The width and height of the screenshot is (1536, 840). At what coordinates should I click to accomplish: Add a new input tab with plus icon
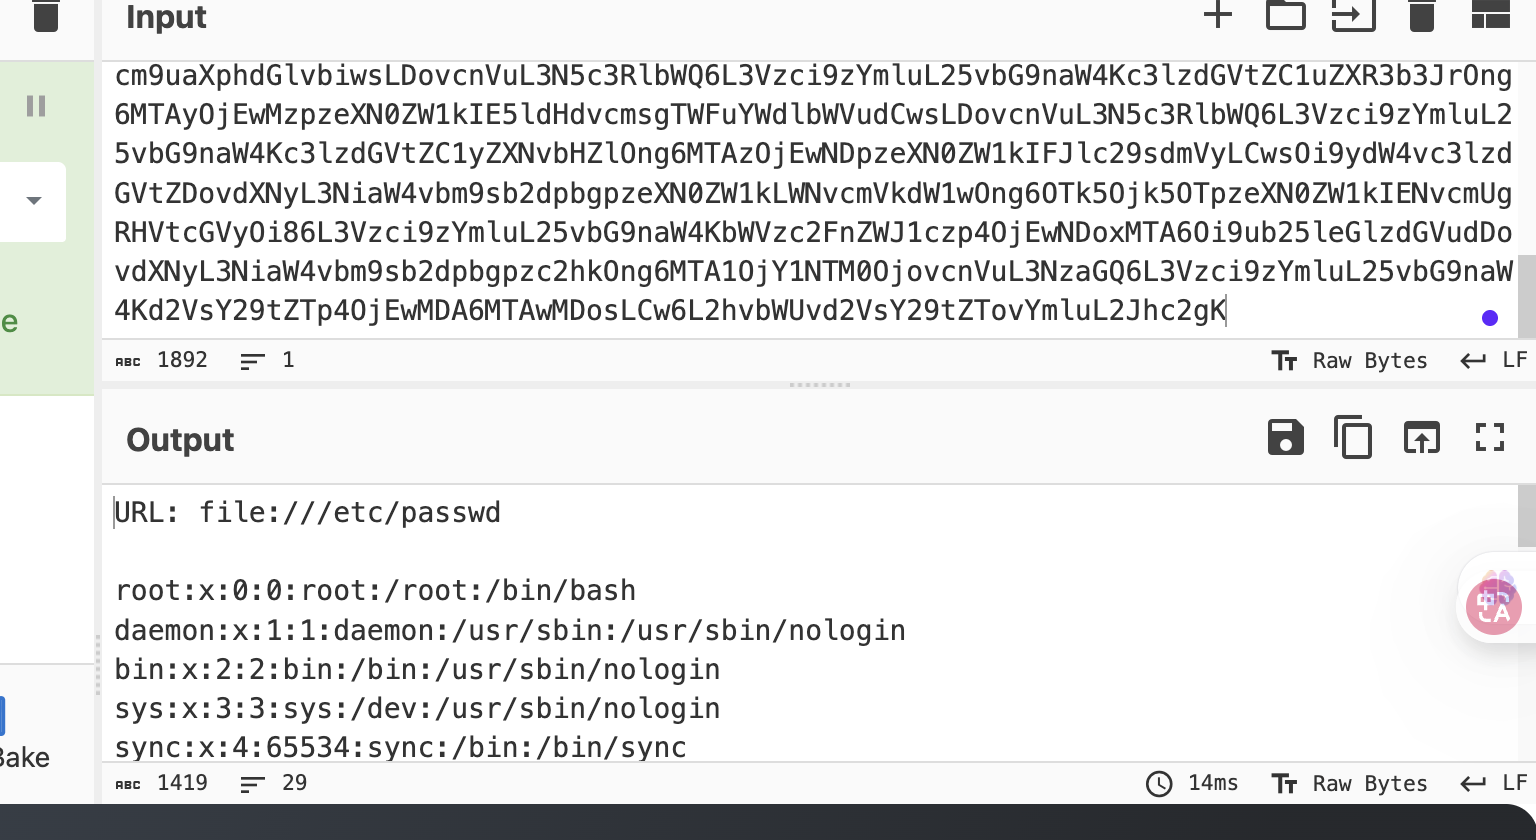pyautogui.click(x=1217, y=14)
